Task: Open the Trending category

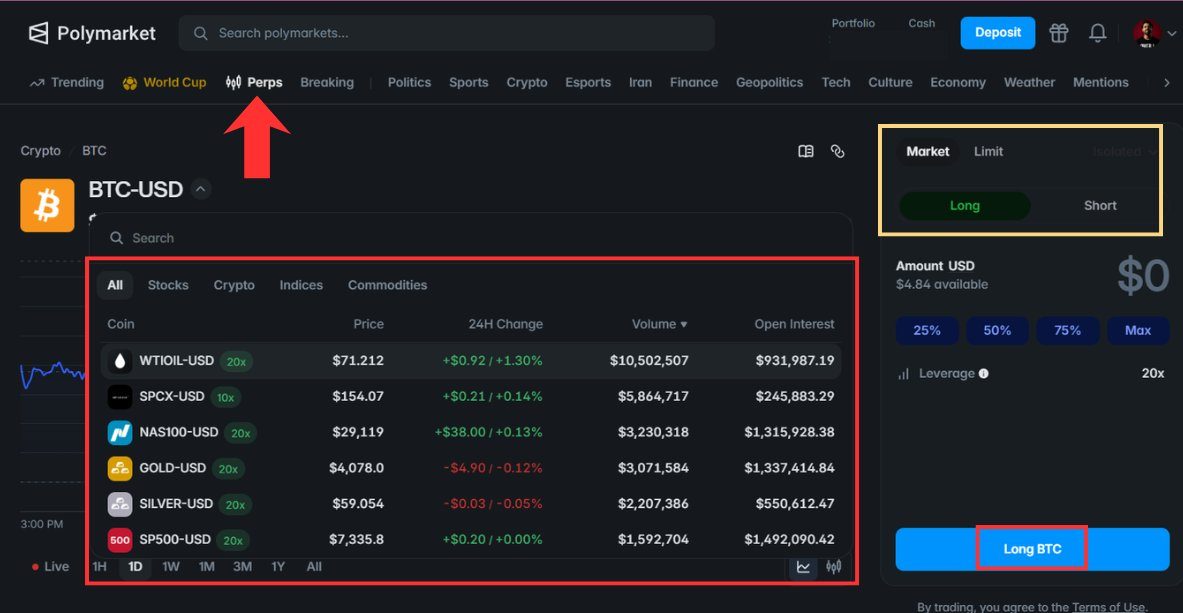Action: (66, 82)
